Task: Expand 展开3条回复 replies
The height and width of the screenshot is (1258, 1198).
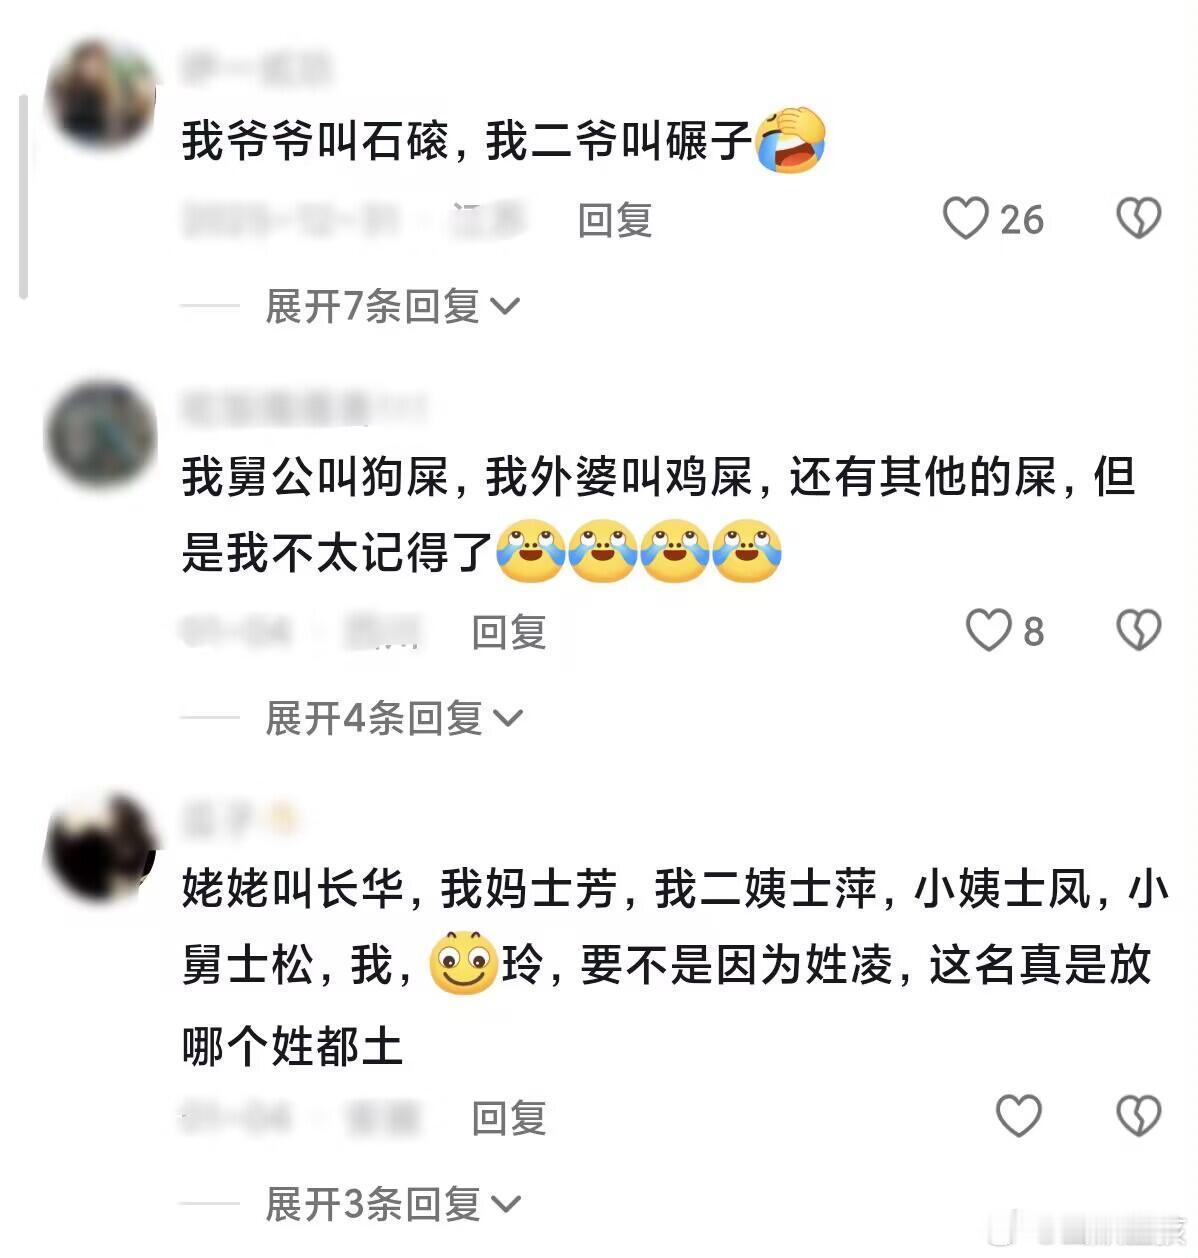Action: tap(392, 1204)
